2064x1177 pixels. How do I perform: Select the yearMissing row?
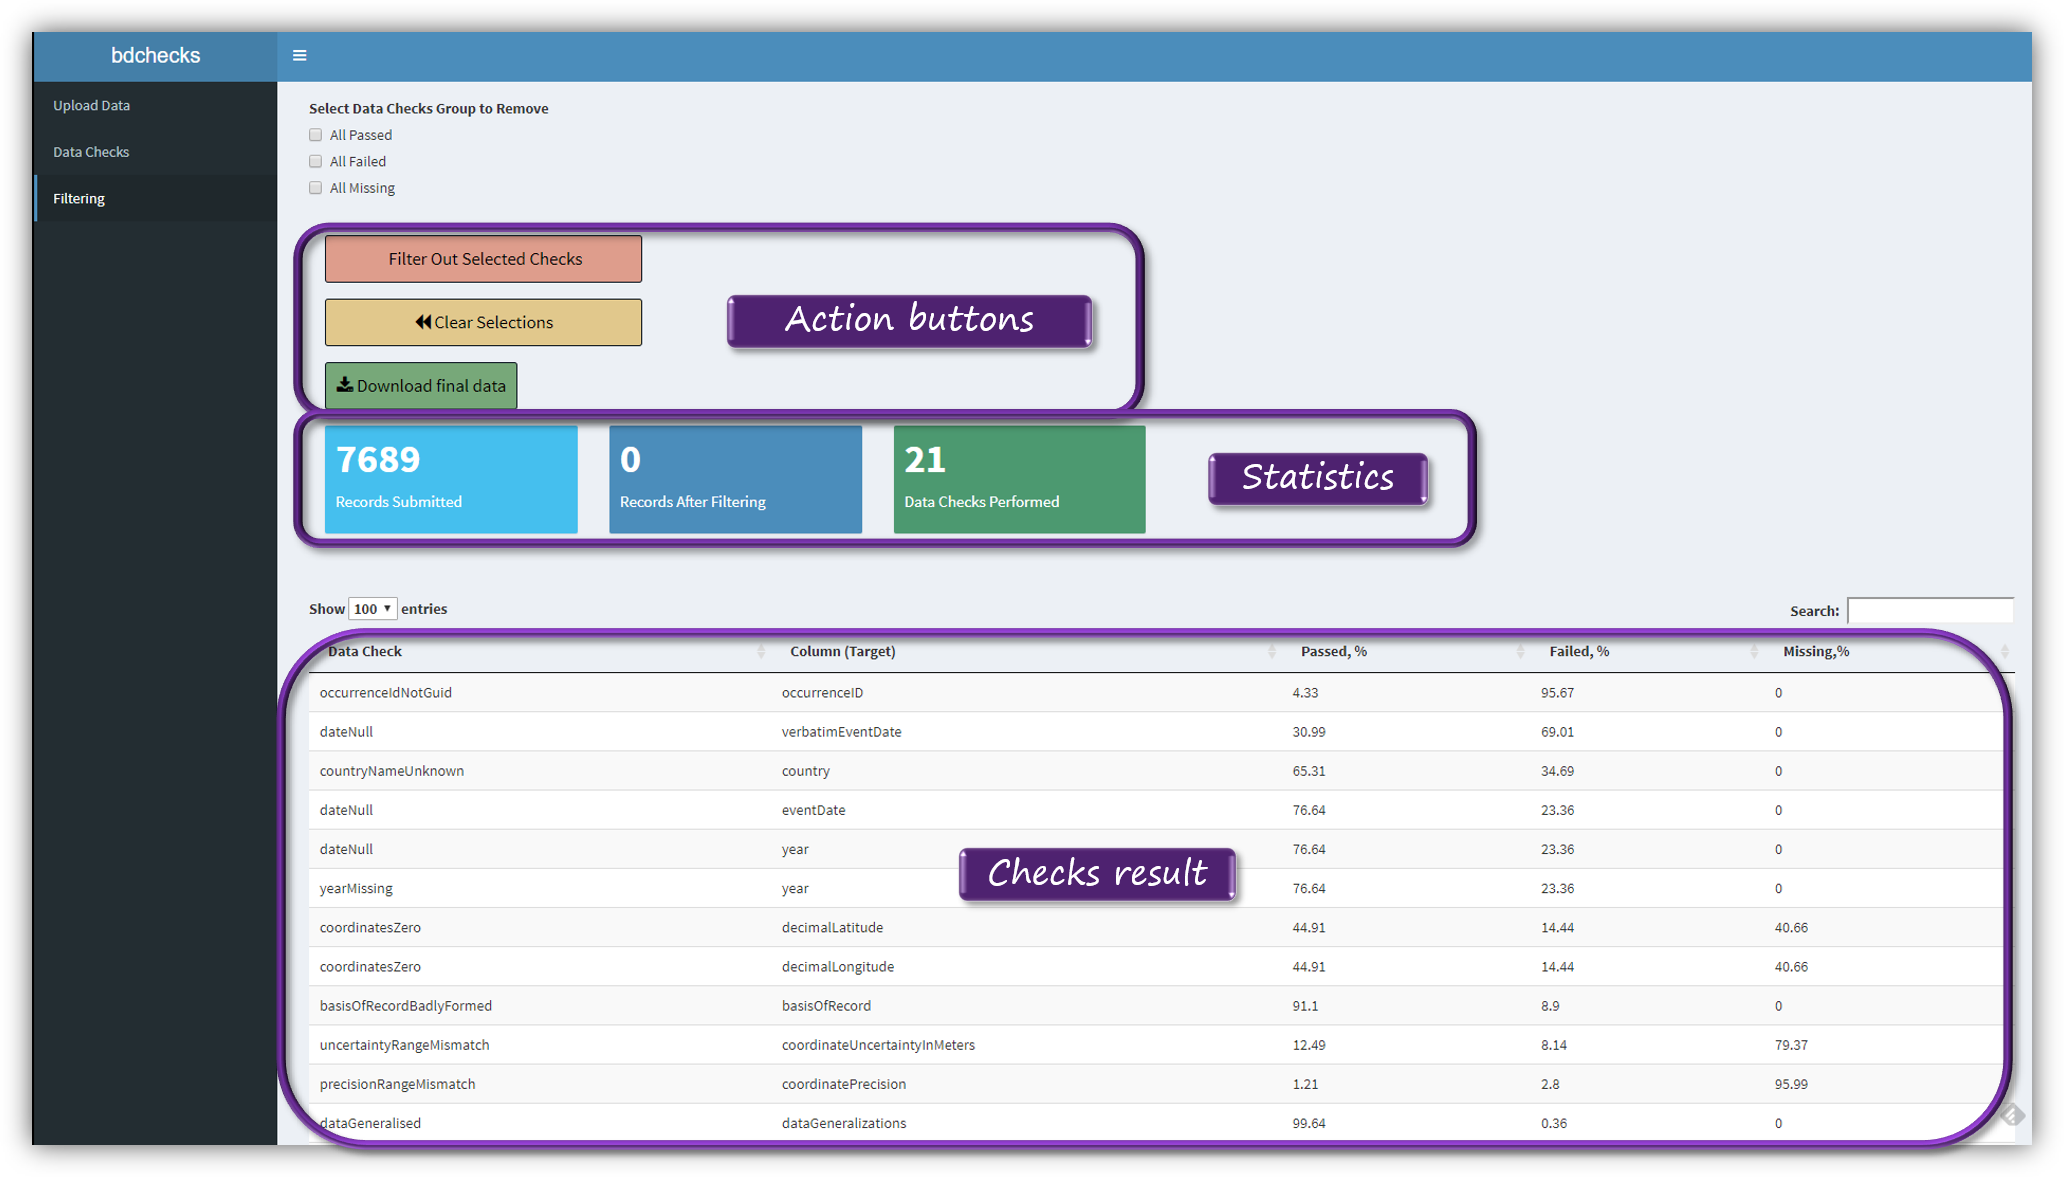[1160, 888]
